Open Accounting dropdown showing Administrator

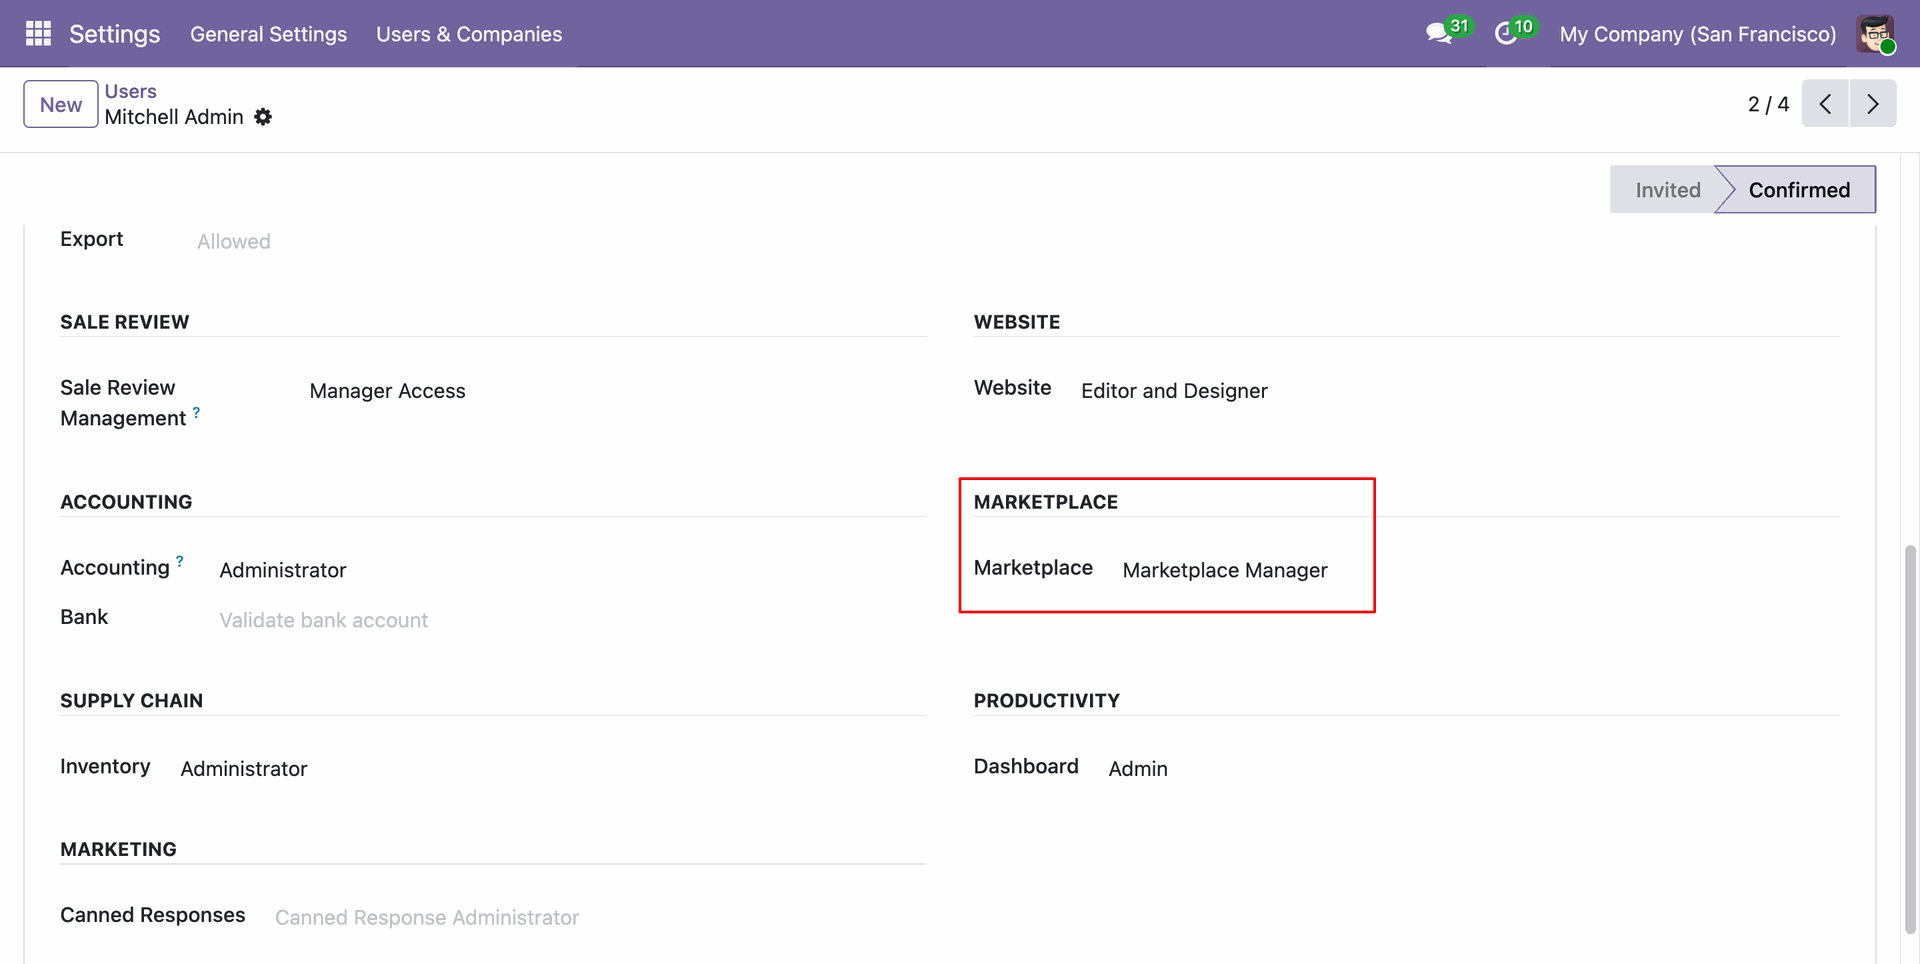tap(283, 570)
